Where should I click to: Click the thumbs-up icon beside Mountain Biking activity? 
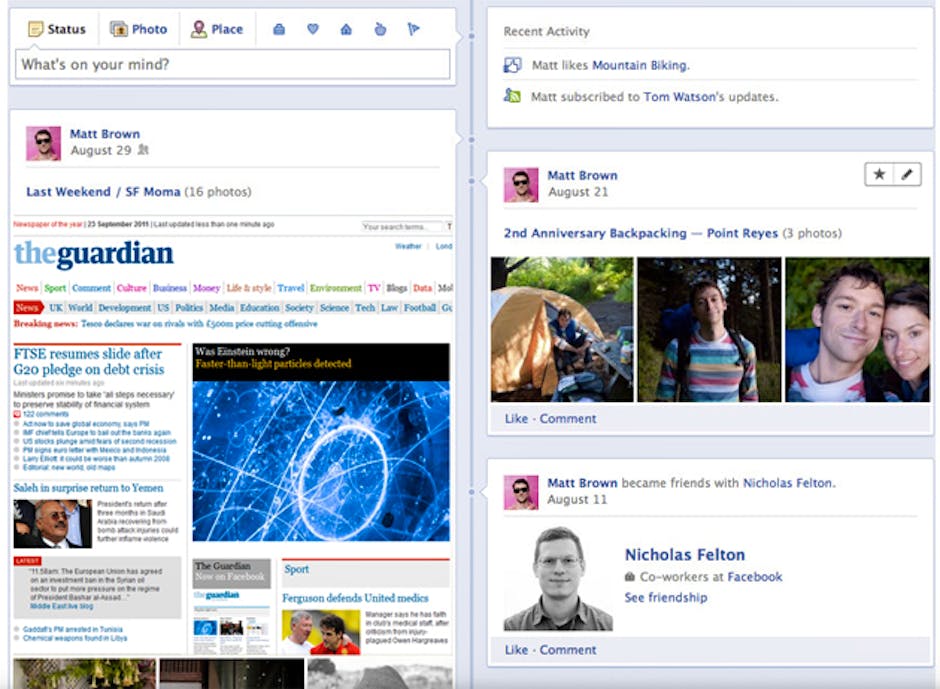(512, 66)
